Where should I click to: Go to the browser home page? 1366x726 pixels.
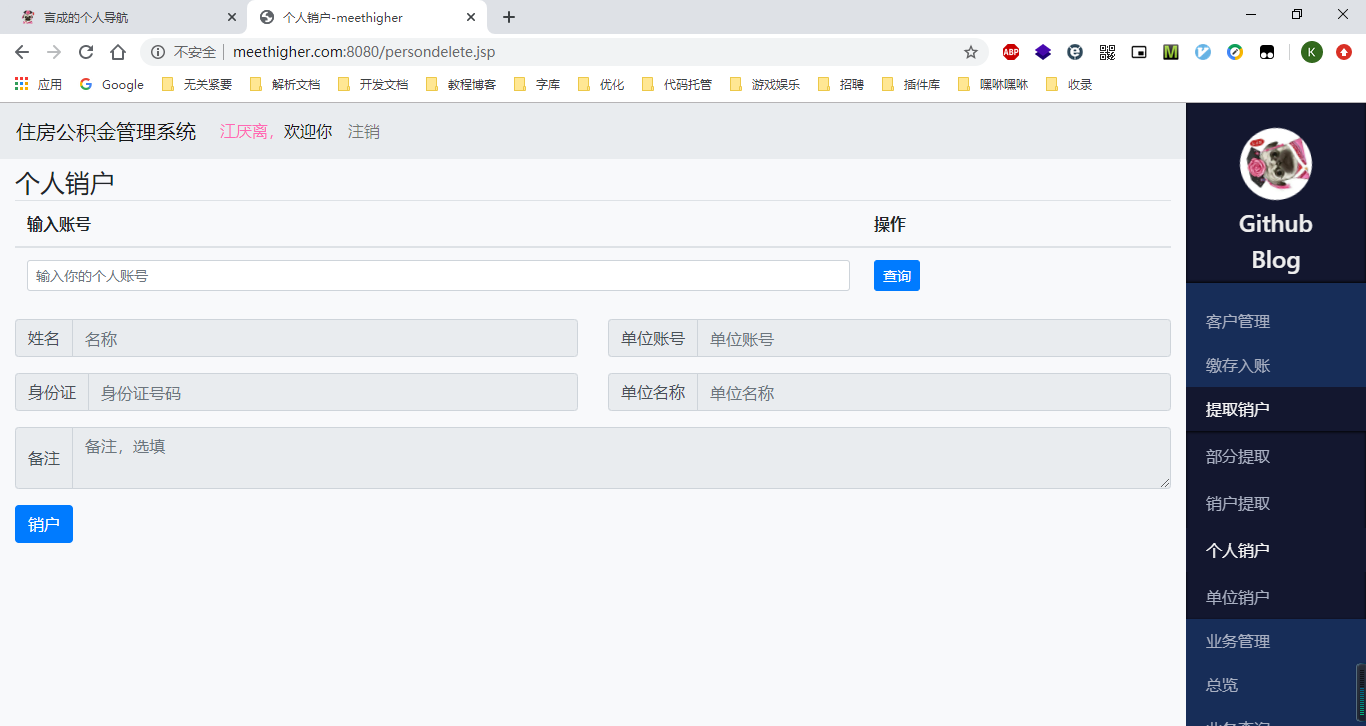[118, 52]
